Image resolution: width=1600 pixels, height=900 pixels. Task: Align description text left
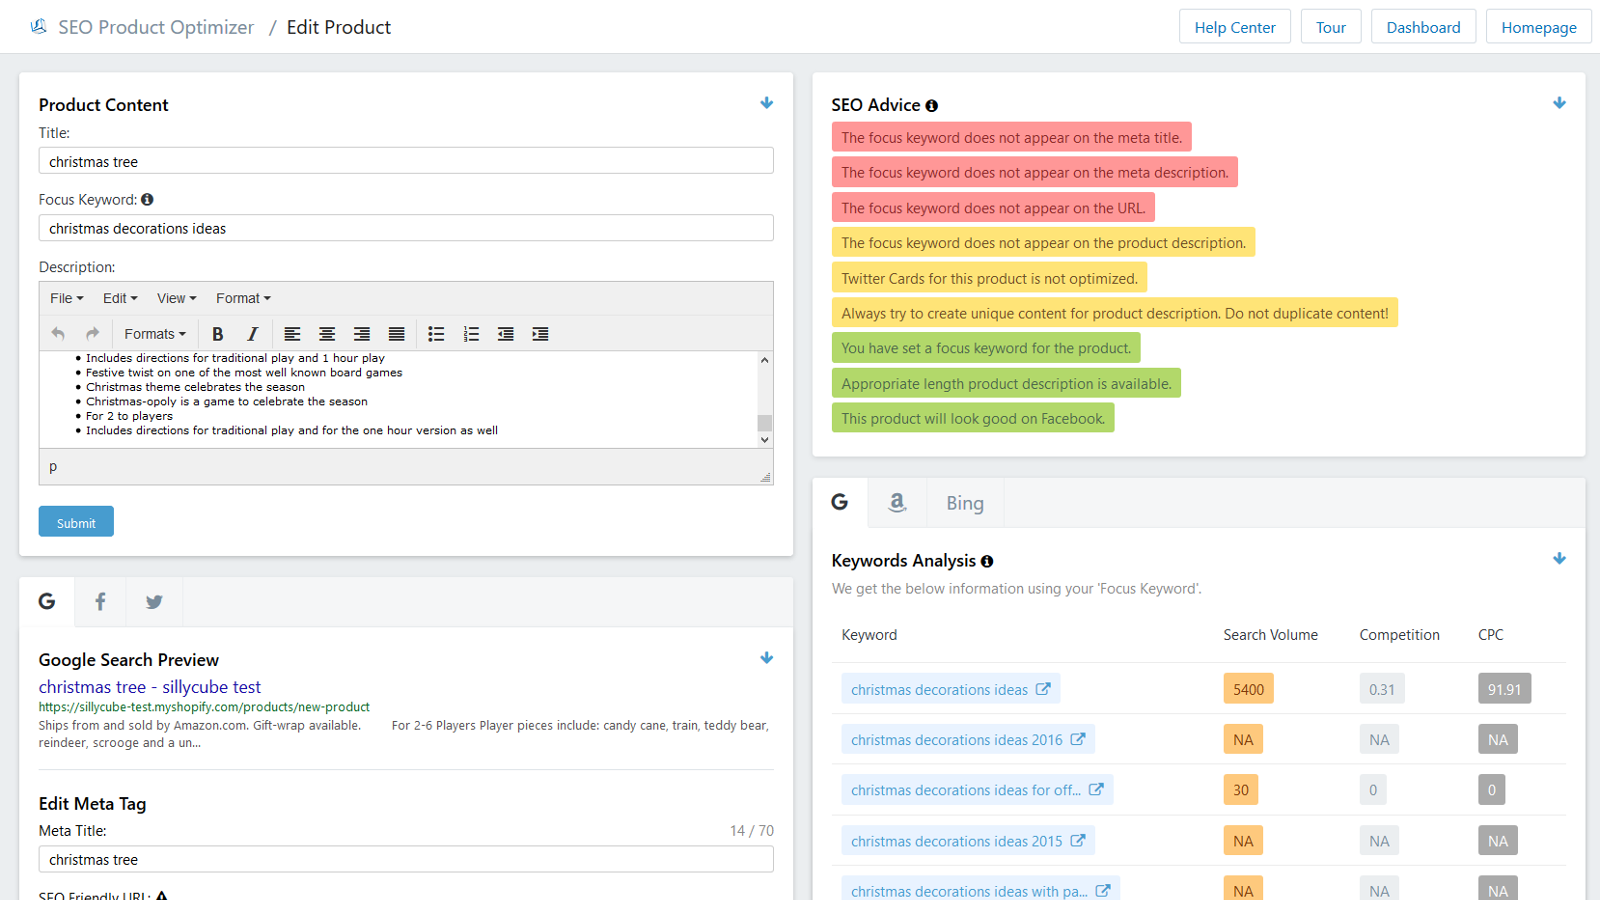tap(292, 334)
